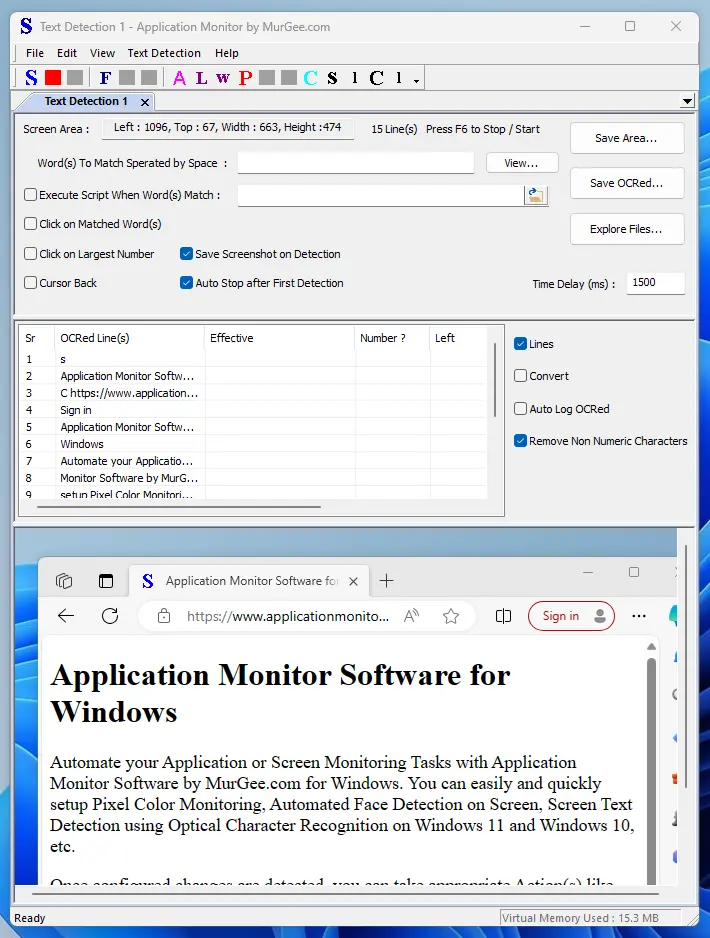Click the magenta A toolbar icon

coord(179,78)
